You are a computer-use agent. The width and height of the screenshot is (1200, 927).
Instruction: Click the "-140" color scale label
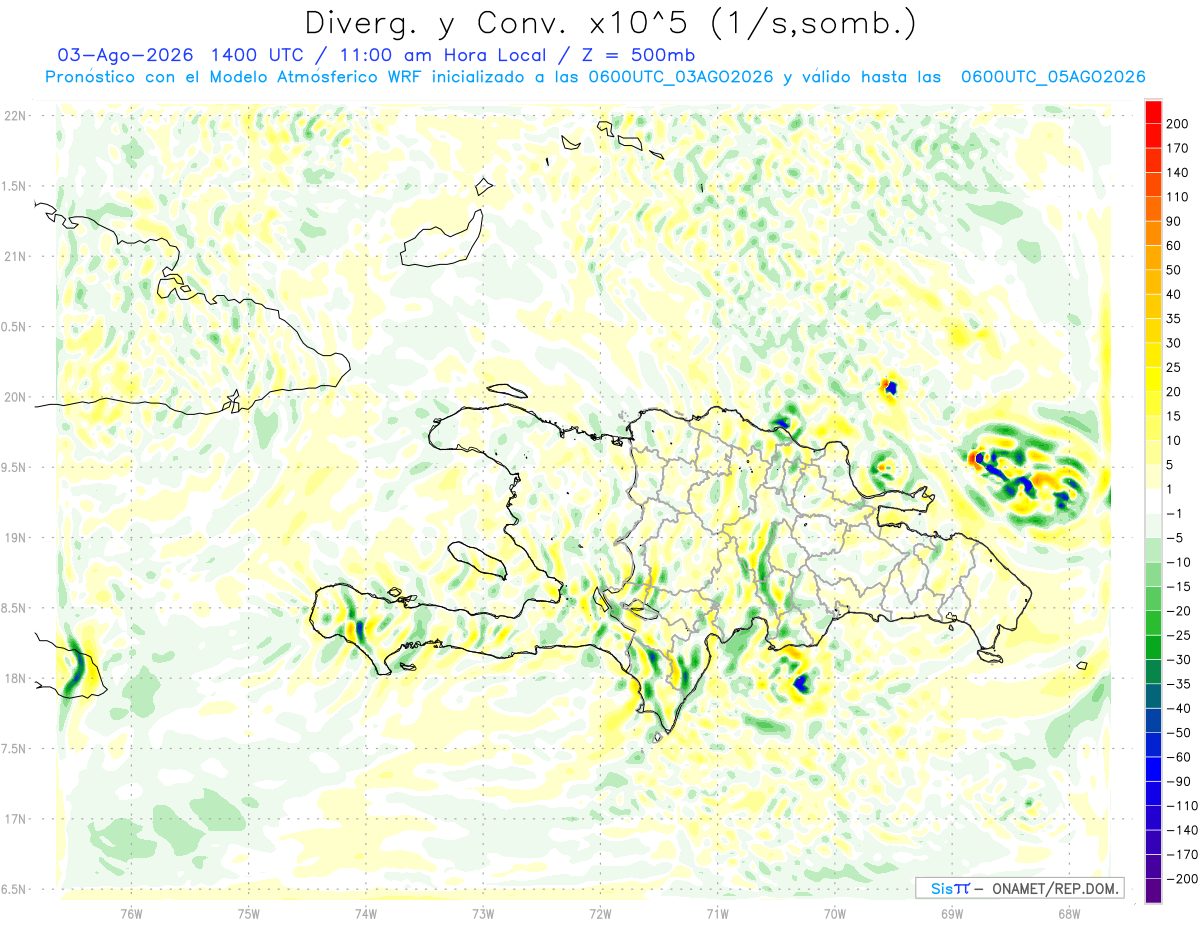pyautogui.click(x=1182, y=831)
